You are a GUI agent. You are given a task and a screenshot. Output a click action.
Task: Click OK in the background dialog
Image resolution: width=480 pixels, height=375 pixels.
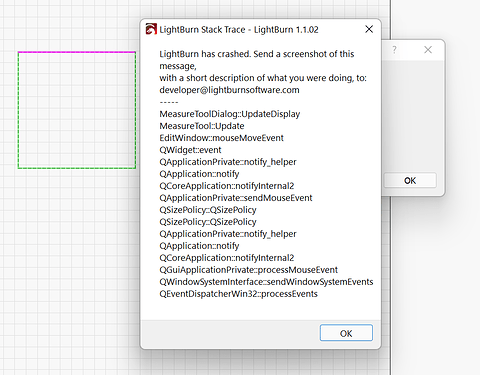click(x=410, y=181)
